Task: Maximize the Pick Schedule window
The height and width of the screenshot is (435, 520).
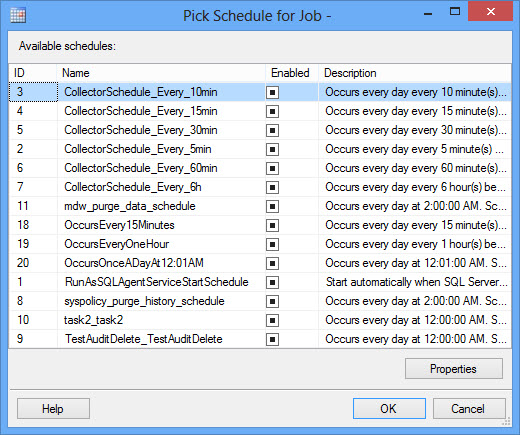Action: pyautogui.click(x=455, y=12)
